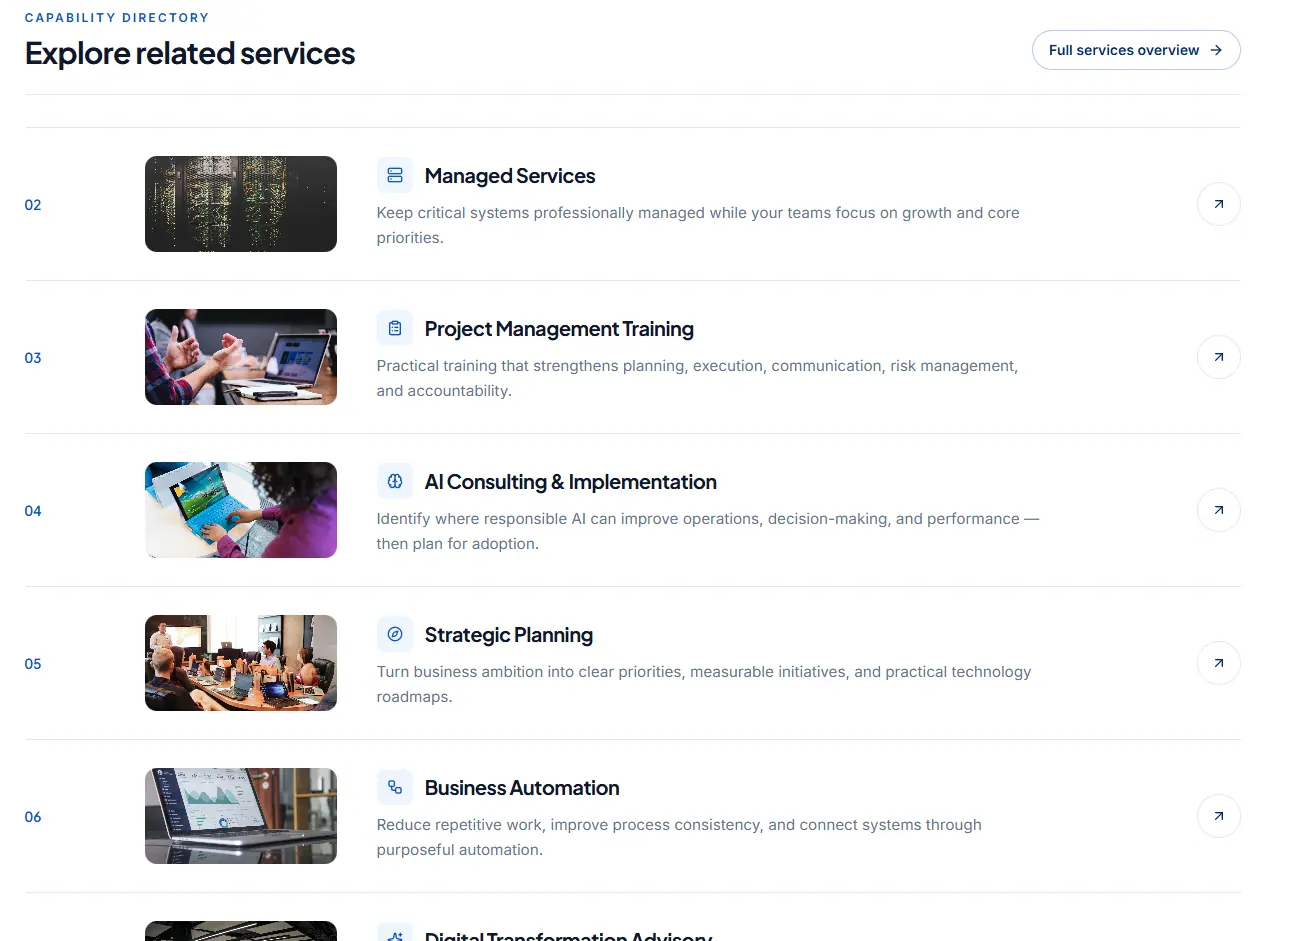
Task: Open the AI Consulting & Implementation heading
Action: [x=570, y=482]
